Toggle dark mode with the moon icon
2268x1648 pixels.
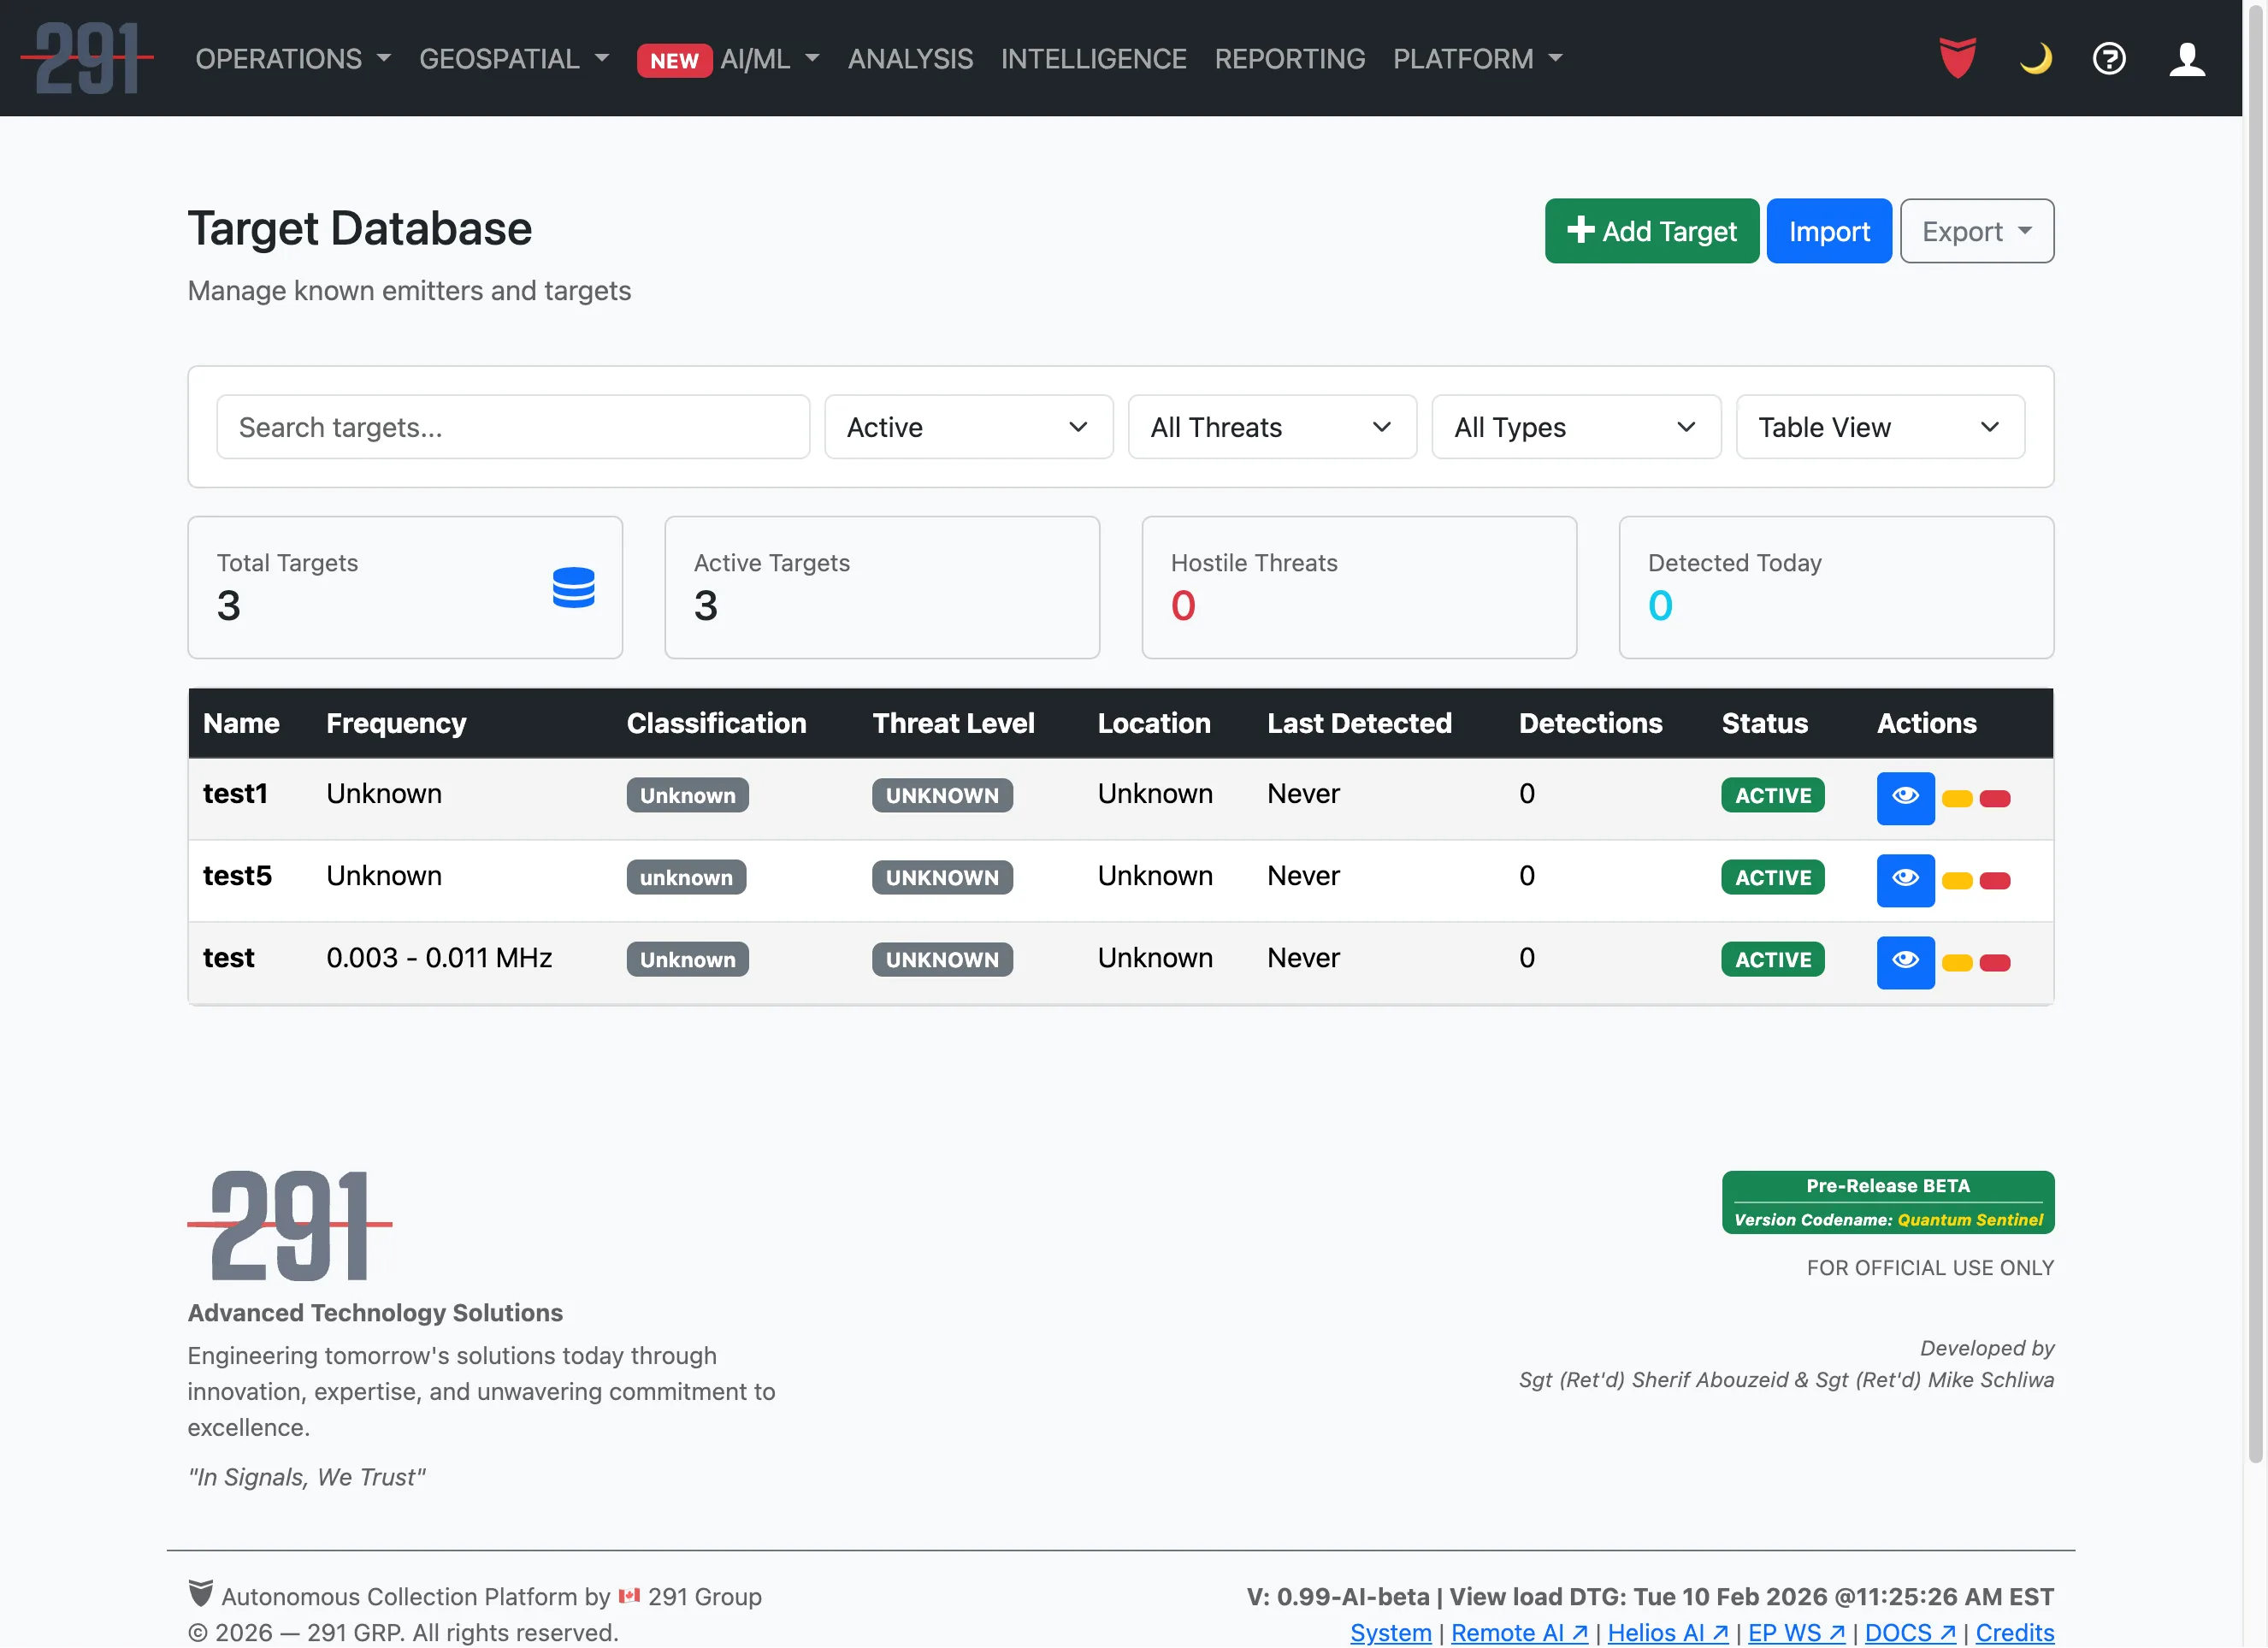click(x=2035, y=58)
